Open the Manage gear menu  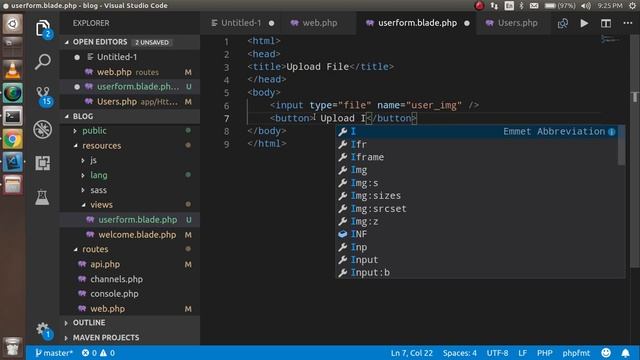click(x=43, y=330)
